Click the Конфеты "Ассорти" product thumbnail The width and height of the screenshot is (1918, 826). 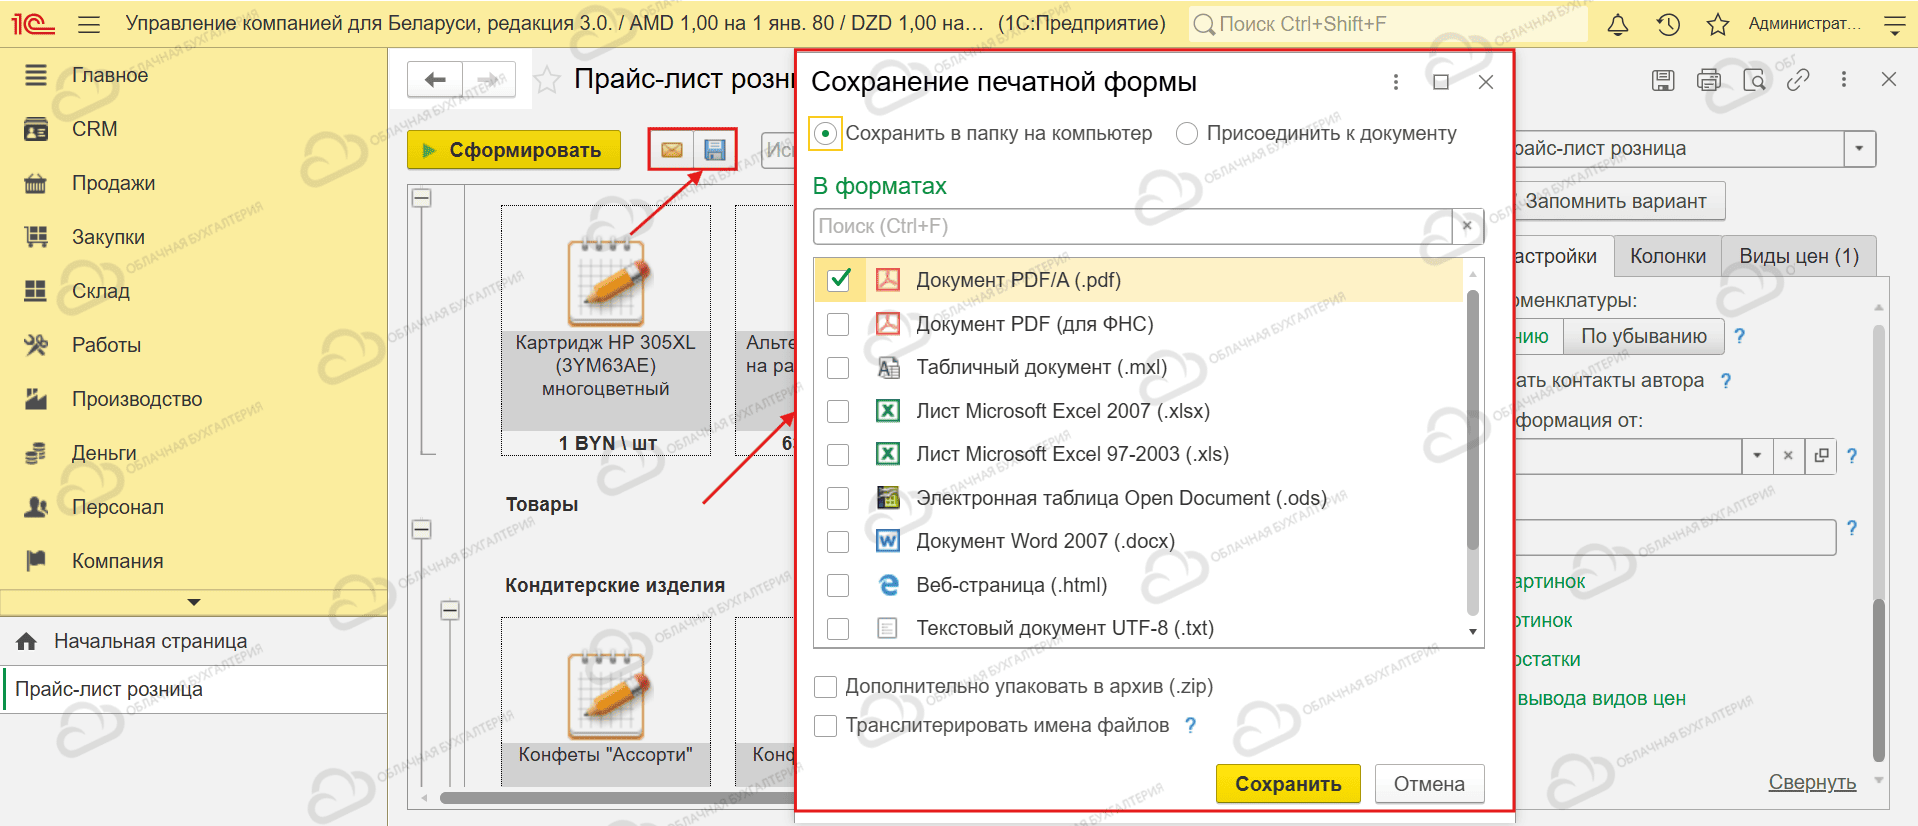606,697
